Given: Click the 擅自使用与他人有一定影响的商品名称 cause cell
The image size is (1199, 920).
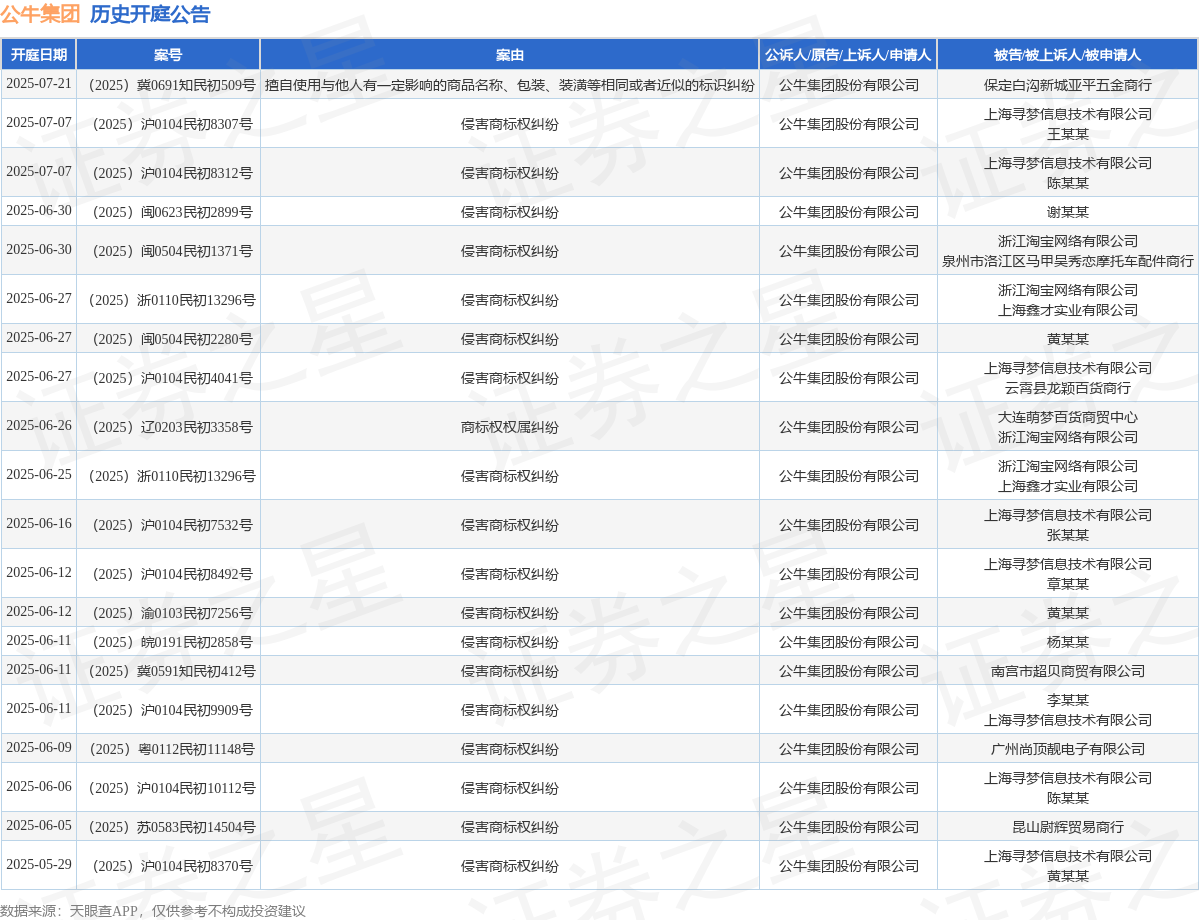Looking at the screenshot, I should [510, 85].
